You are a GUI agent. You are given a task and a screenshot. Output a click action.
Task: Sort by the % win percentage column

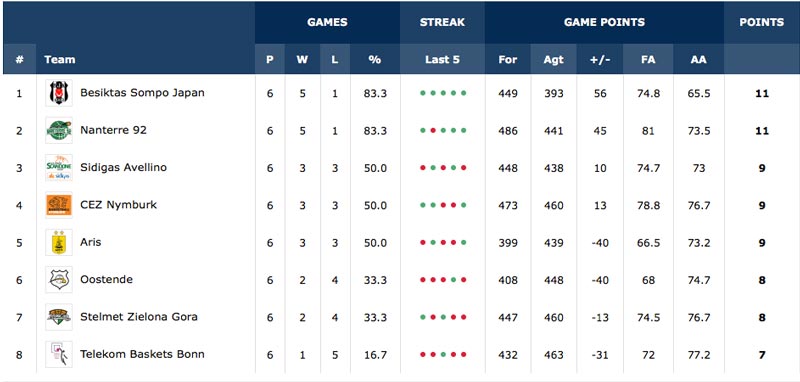375,59
